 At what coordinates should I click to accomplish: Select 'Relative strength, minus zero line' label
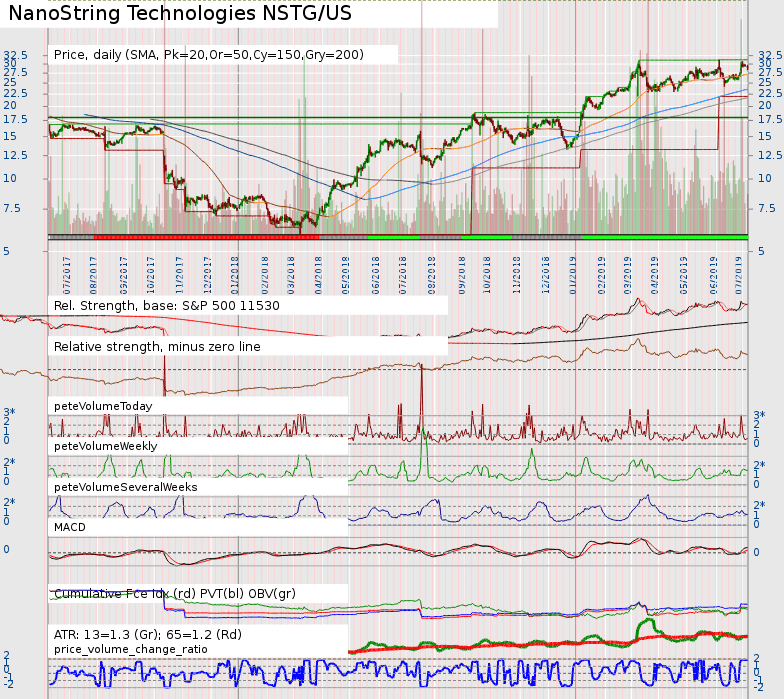click(x=157, y=346)
